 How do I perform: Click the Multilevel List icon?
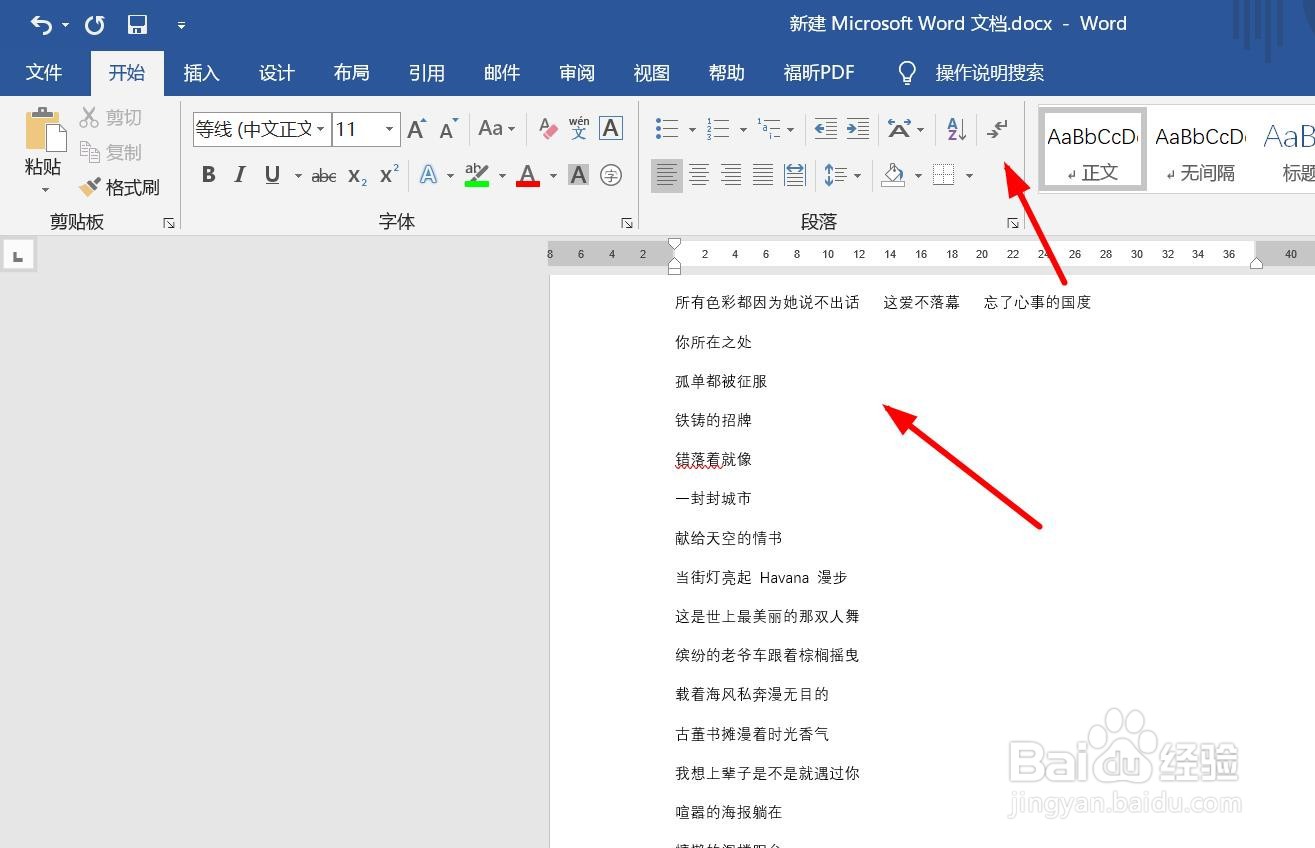coord(768,128)
